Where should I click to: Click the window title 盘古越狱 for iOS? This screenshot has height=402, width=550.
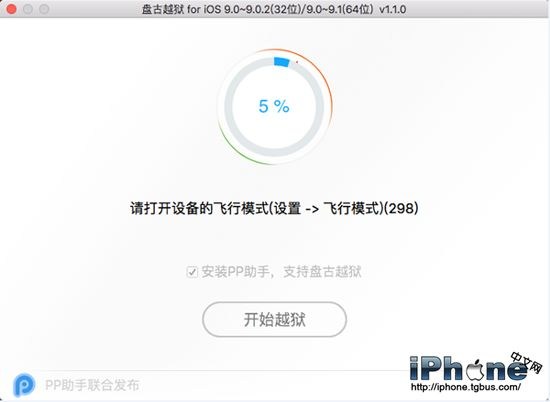point(274,9)
